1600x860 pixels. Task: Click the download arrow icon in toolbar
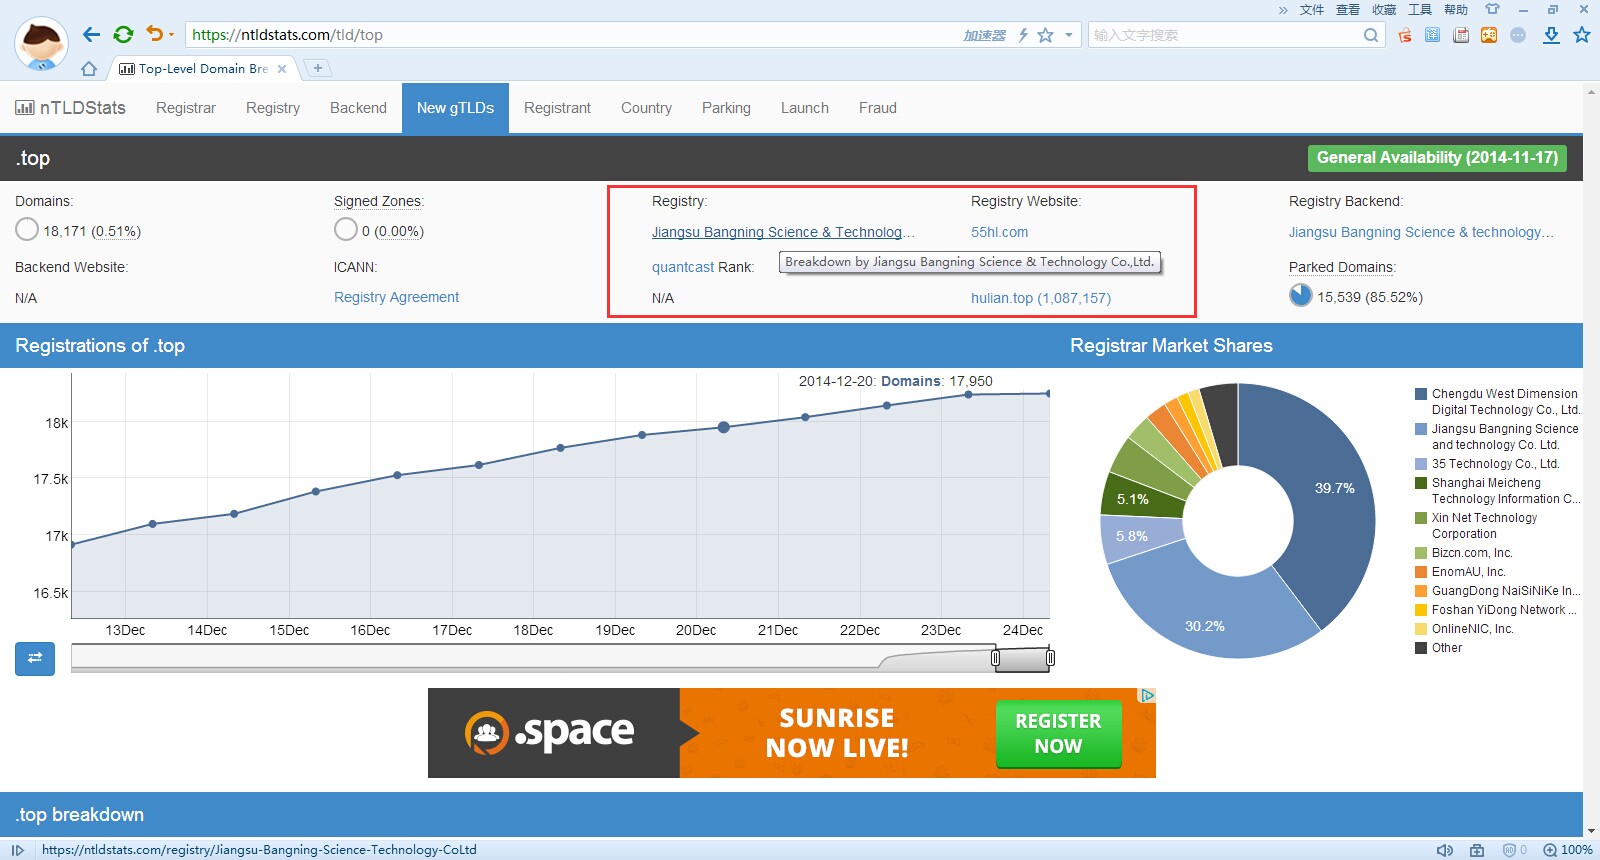[x=1551, y=35]
